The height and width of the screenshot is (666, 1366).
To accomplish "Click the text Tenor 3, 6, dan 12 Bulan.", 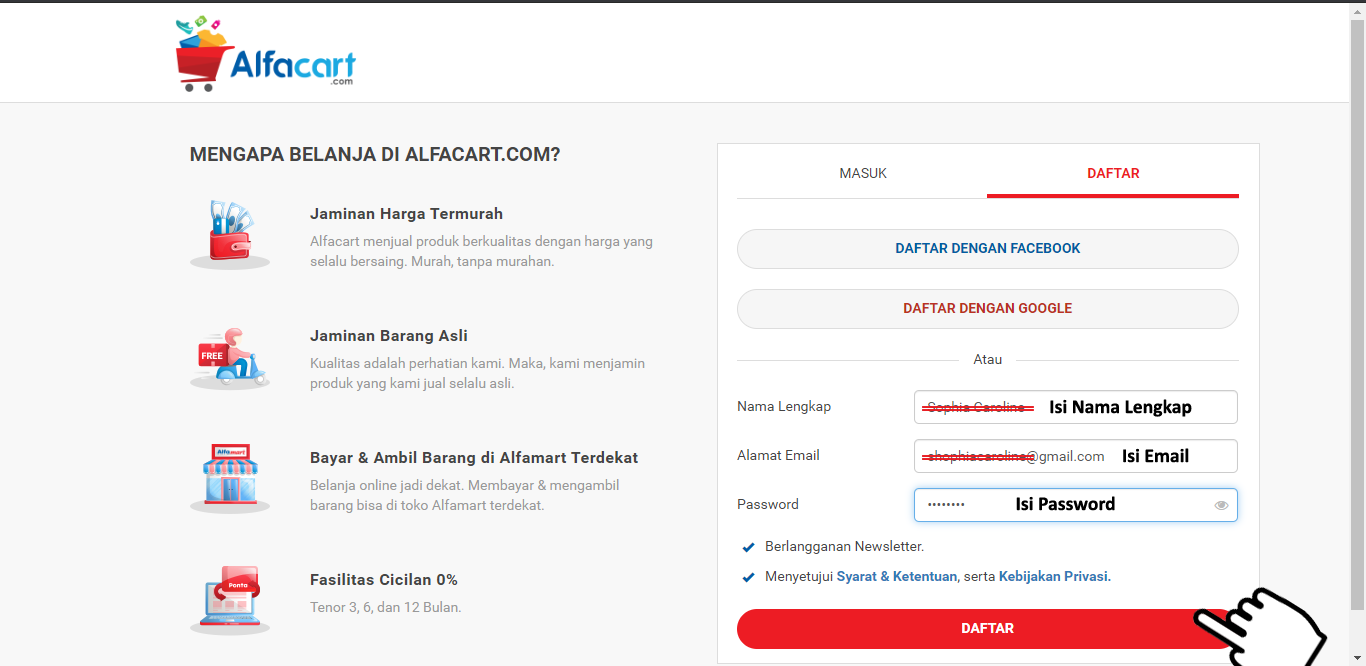I will [x=386, y=607].
